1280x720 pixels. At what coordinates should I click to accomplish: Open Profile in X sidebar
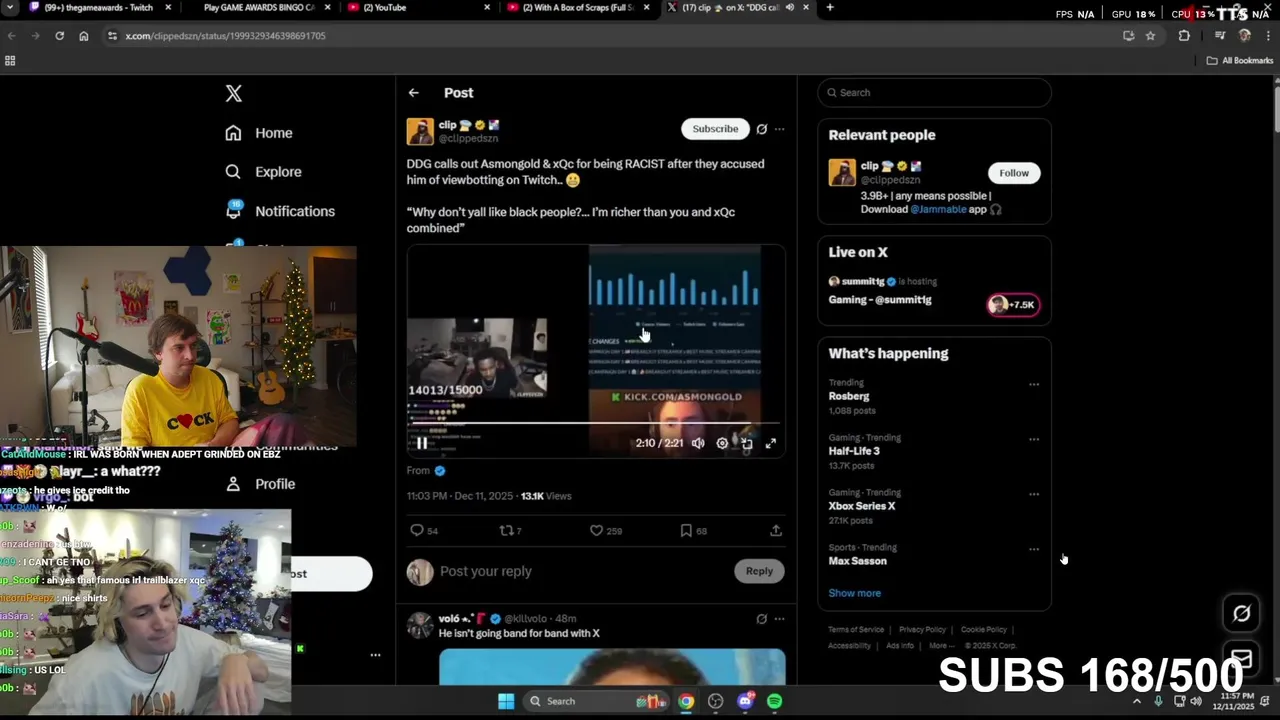point(260,484)
